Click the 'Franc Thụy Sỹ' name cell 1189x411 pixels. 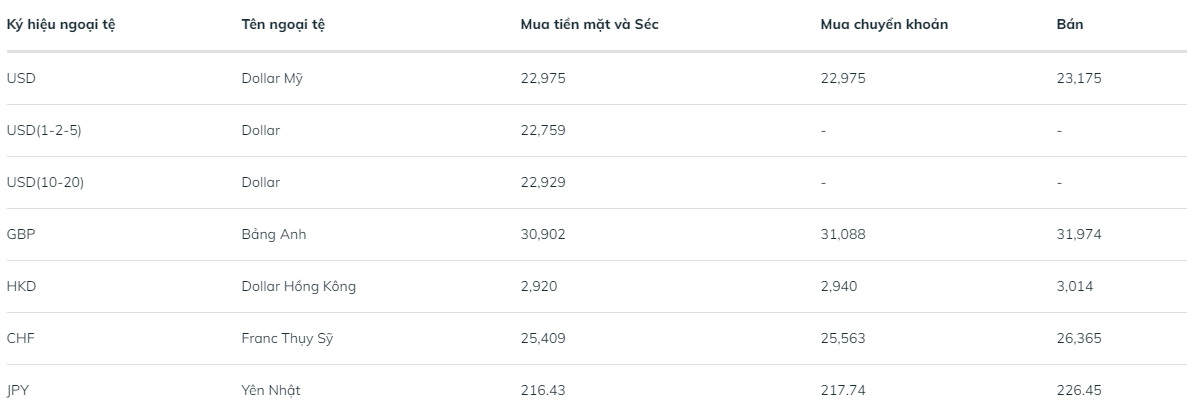click(x=287, y=338)
